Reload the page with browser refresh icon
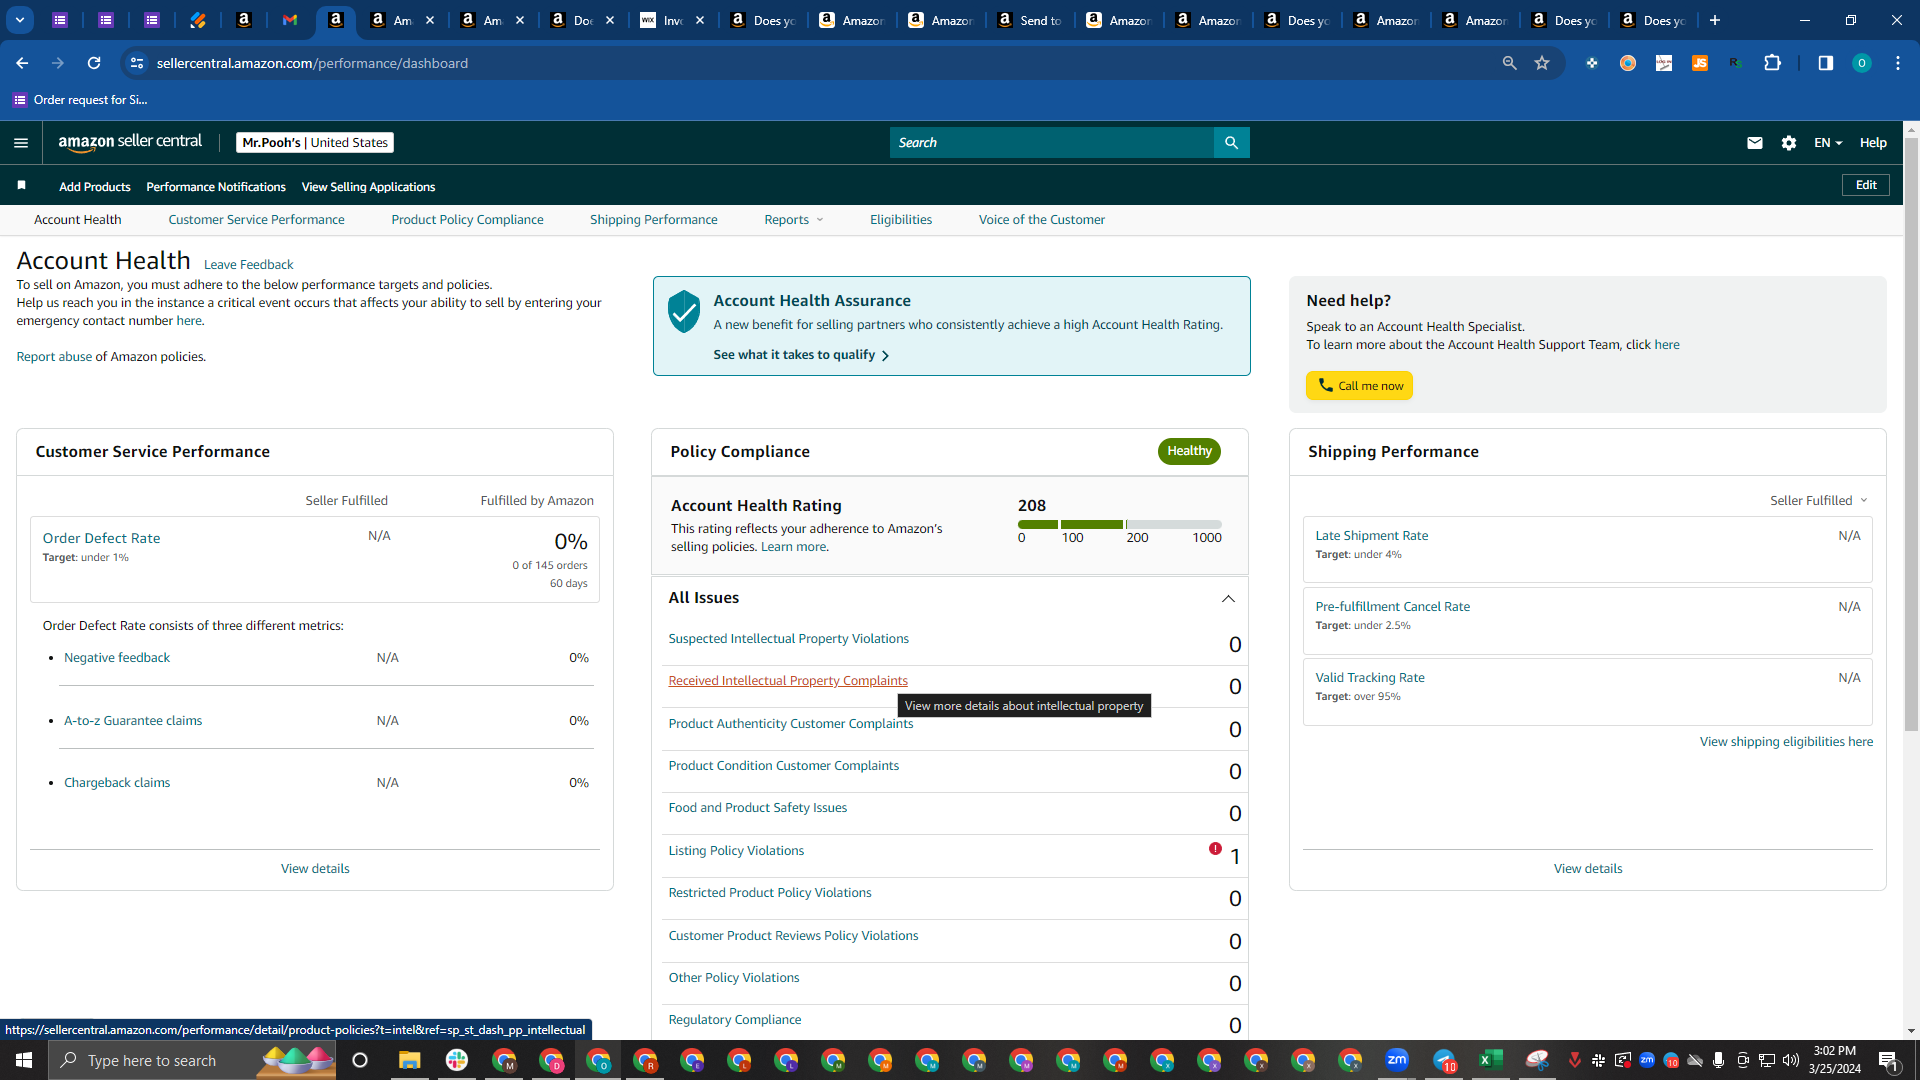1920x1080 pixels. [94, 63]
